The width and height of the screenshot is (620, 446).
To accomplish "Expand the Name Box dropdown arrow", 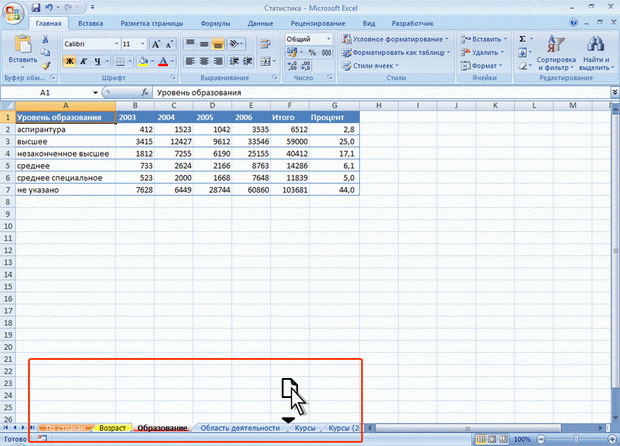I will click(x=95, y=93).
